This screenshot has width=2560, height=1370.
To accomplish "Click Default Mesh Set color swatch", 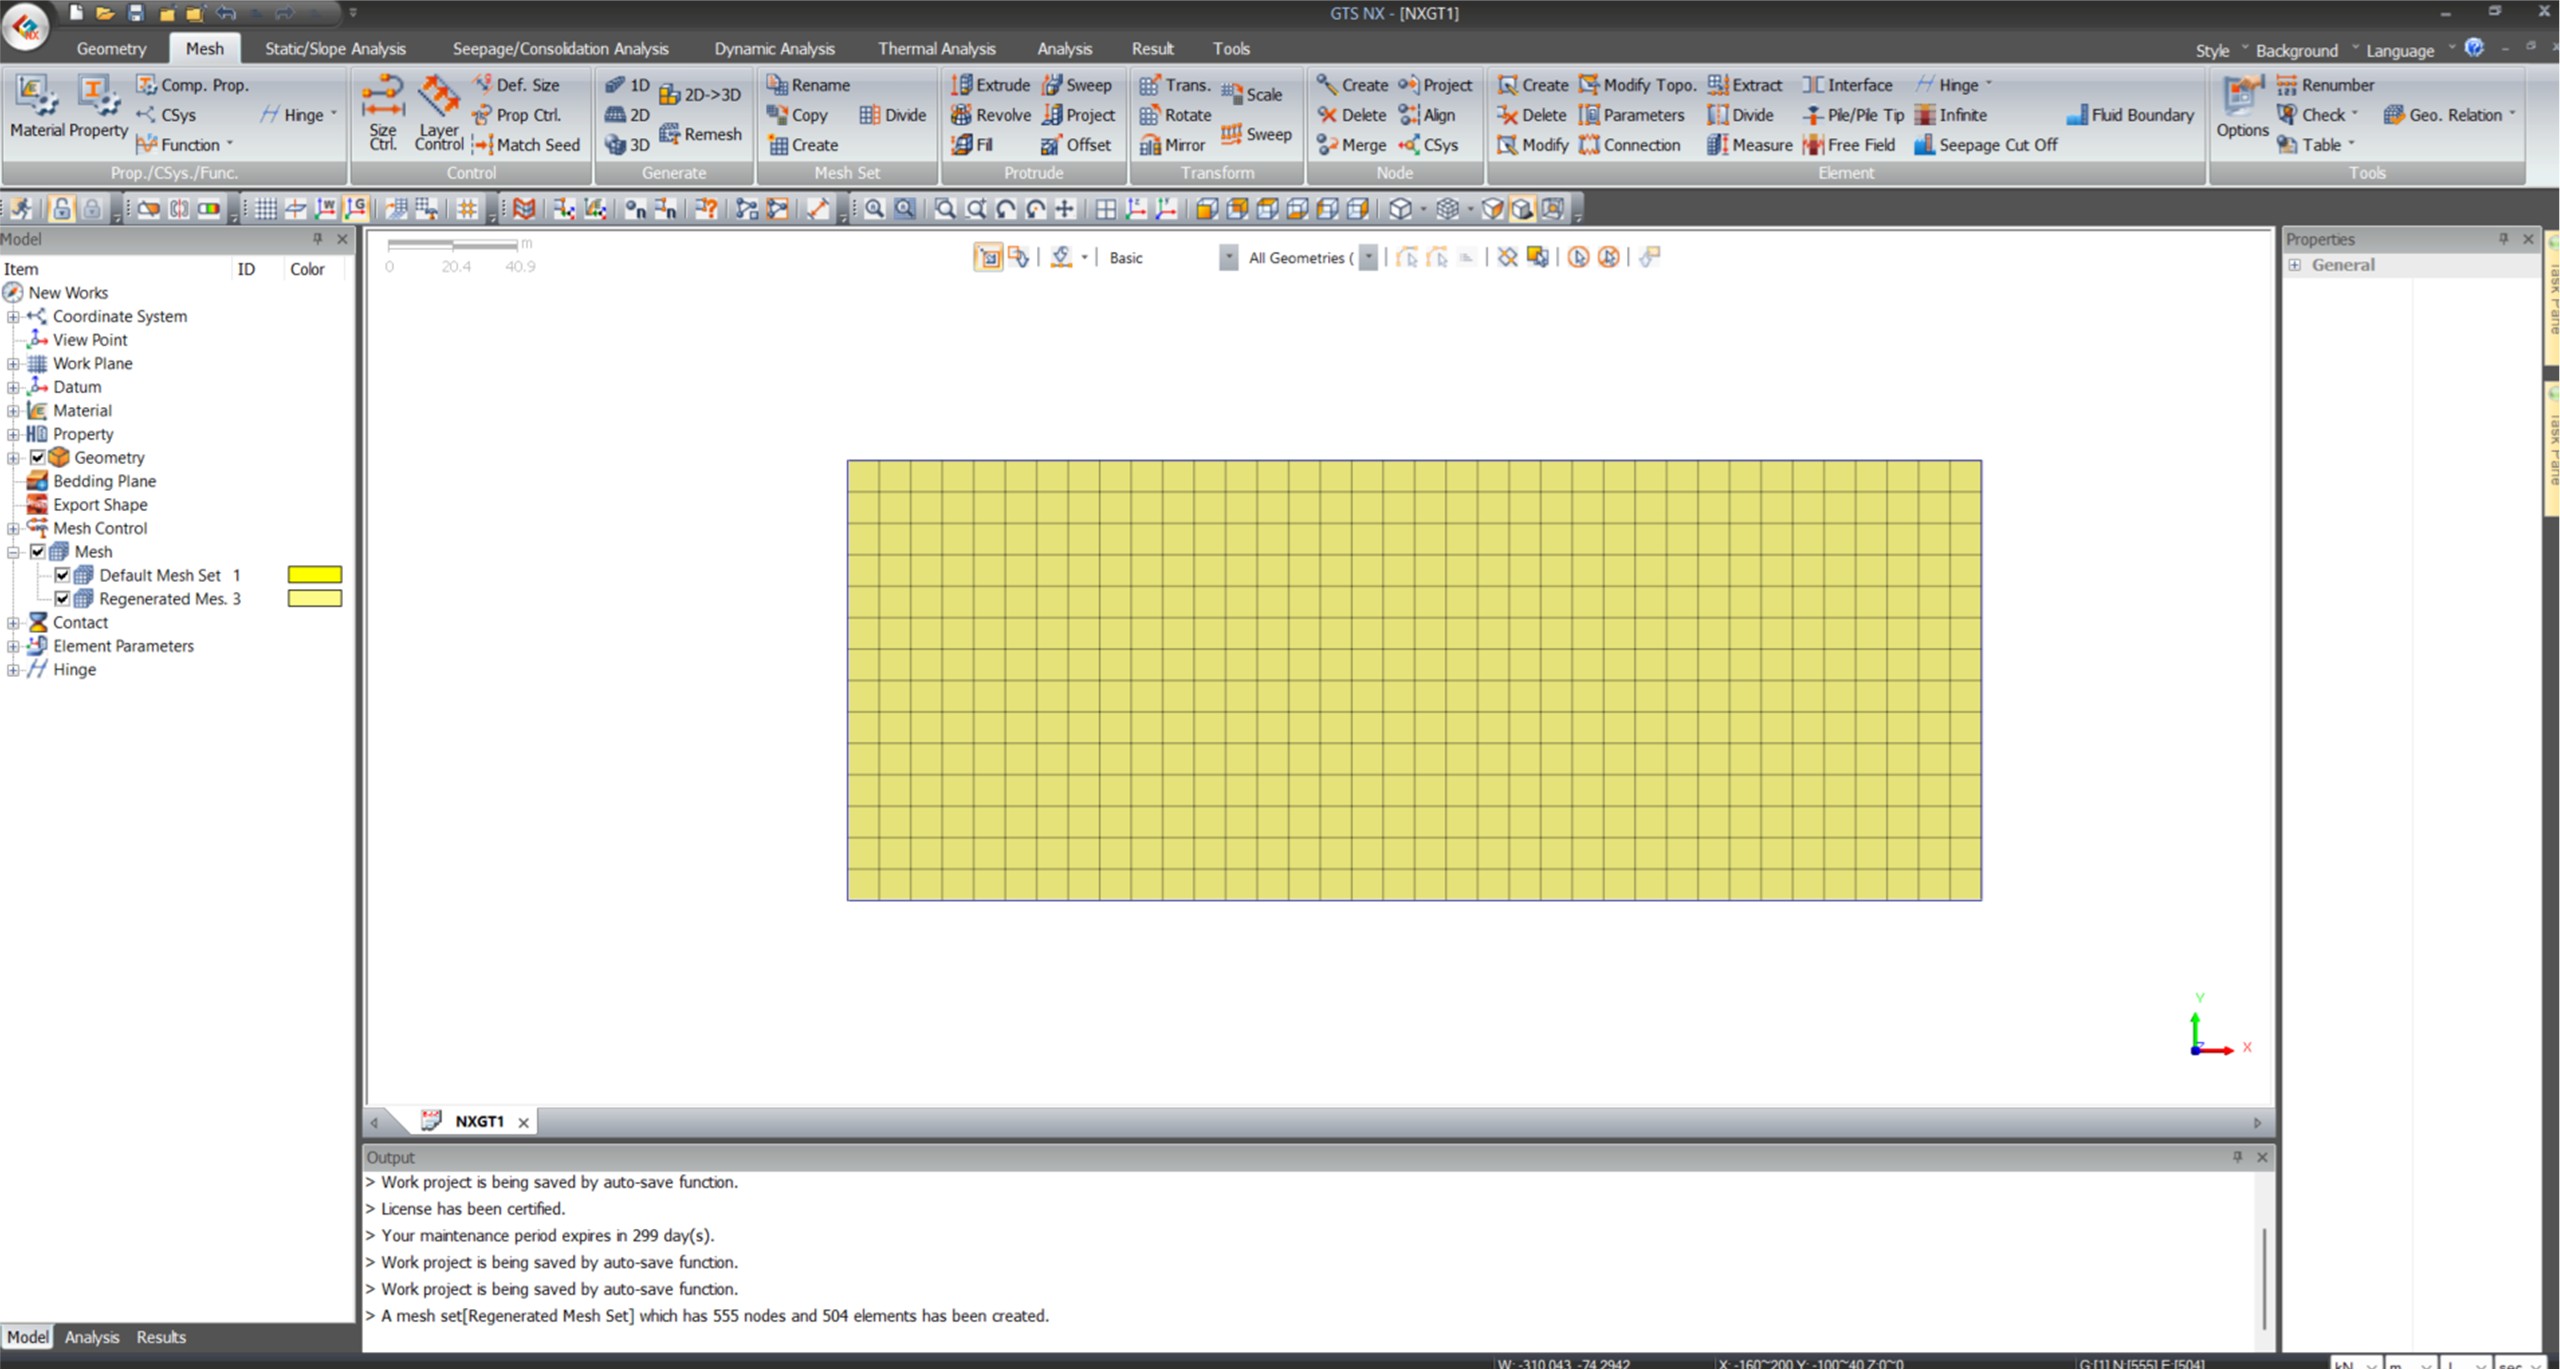I will point(315,575).
